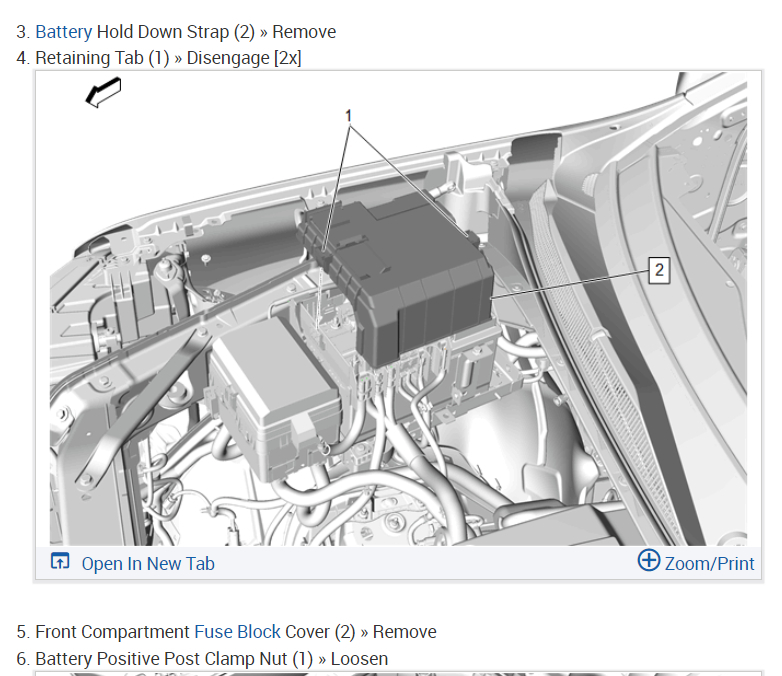Click the Battery Positive Post Clamp Nut step
The image size is (782, 676).
(202, 659)
